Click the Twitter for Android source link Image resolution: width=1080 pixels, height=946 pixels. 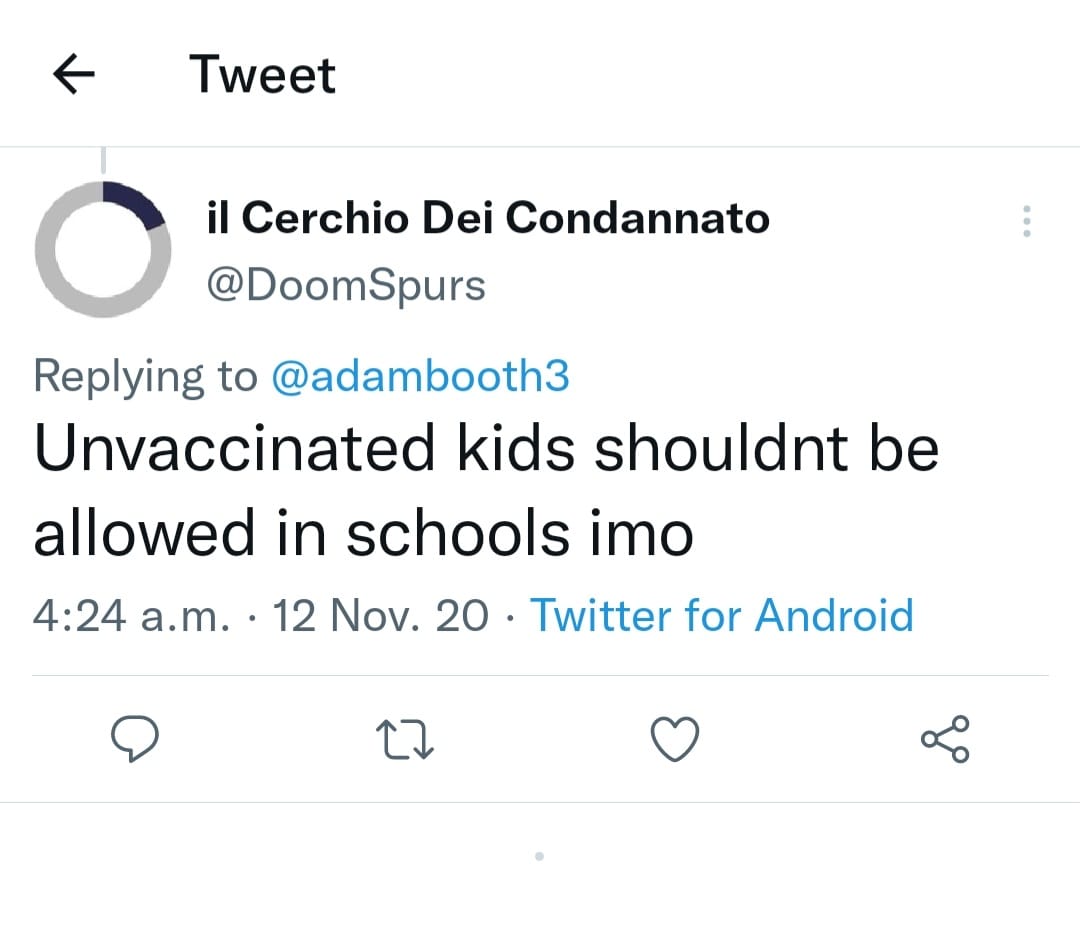point(721,614)
